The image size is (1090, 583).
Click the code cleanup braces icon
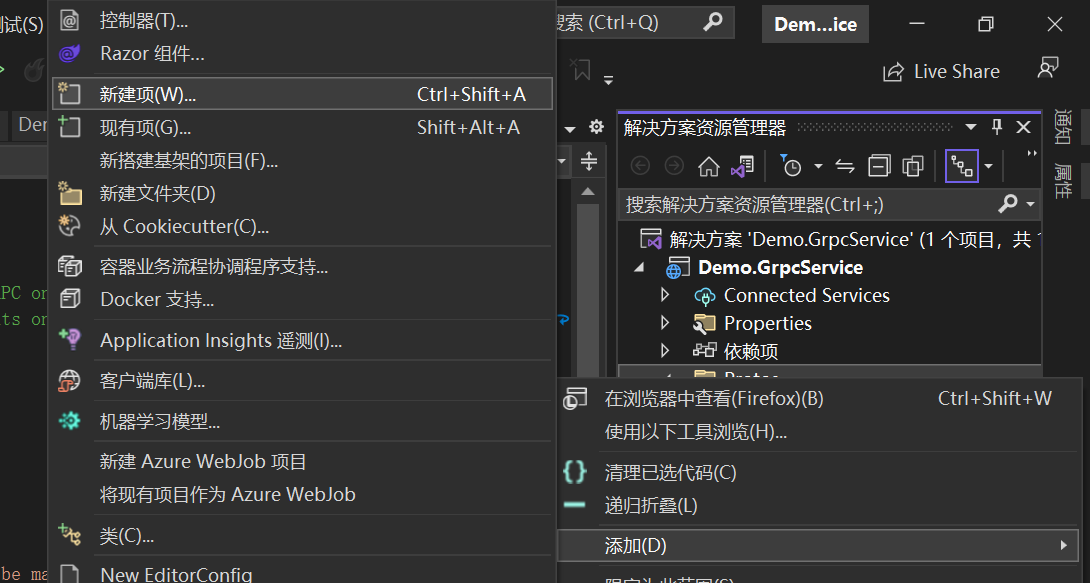pos(575,473)
